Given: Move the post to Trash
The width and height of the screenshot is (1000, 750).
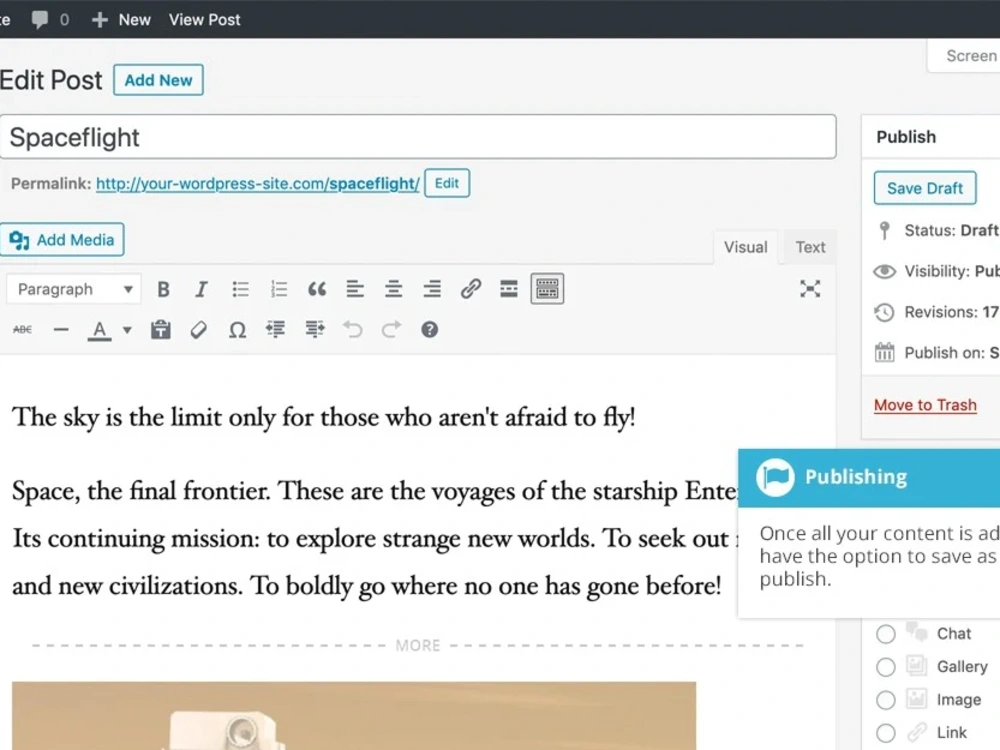Looking at the screenshot, I should (x=925, y=405).
